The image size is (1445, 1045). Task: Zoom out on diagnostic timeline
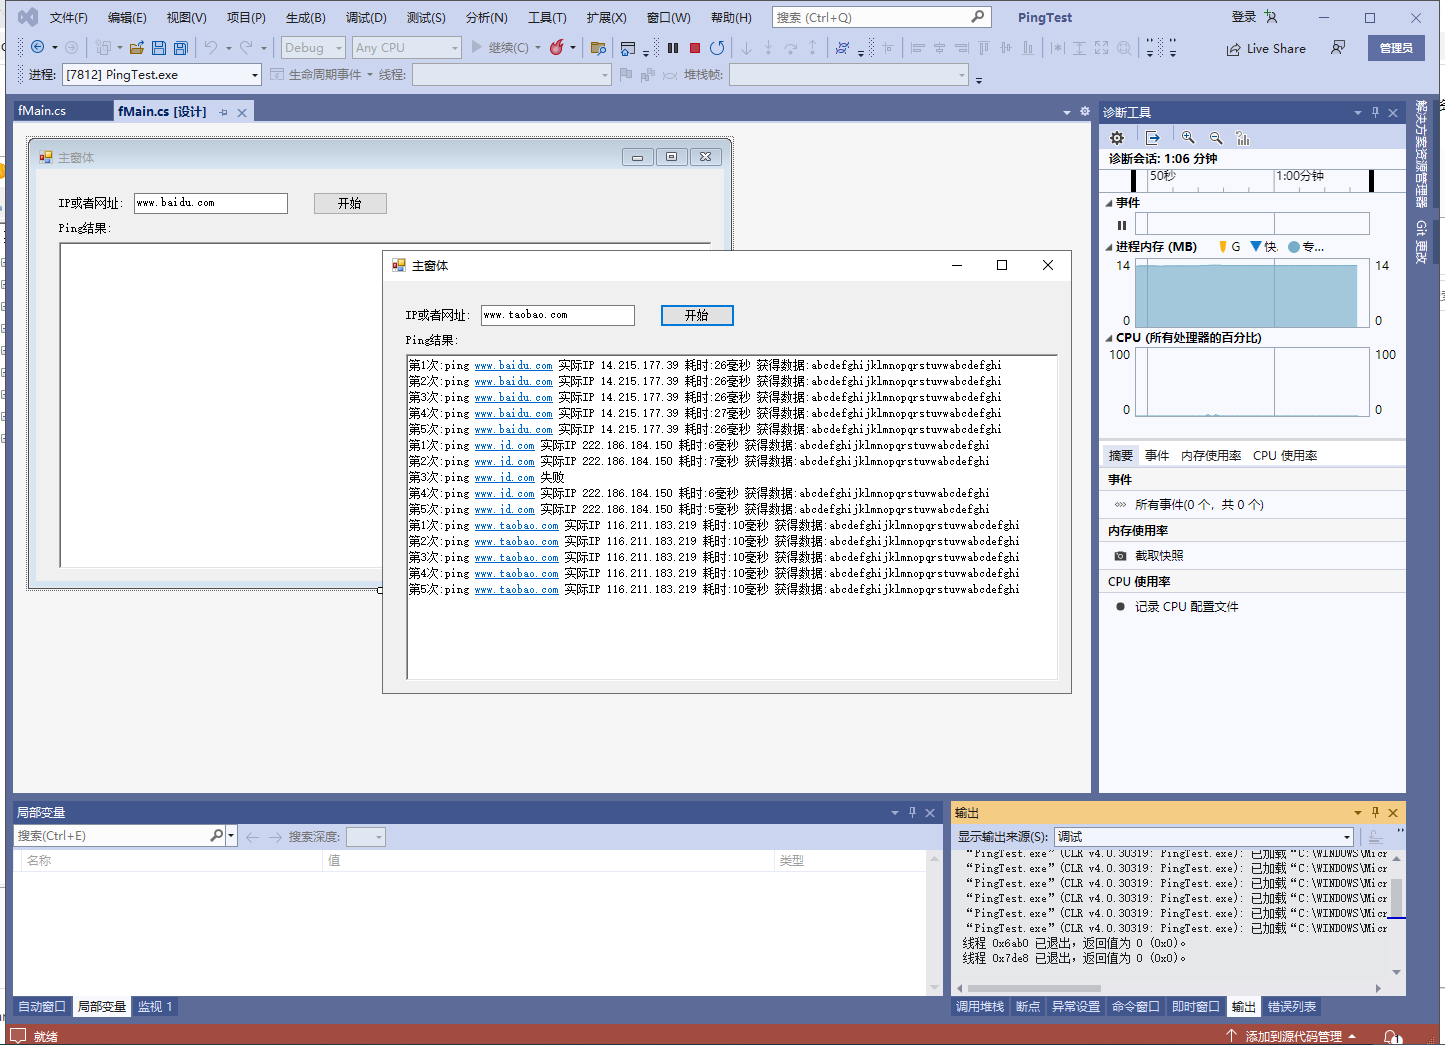click(x=1216, y=138)
